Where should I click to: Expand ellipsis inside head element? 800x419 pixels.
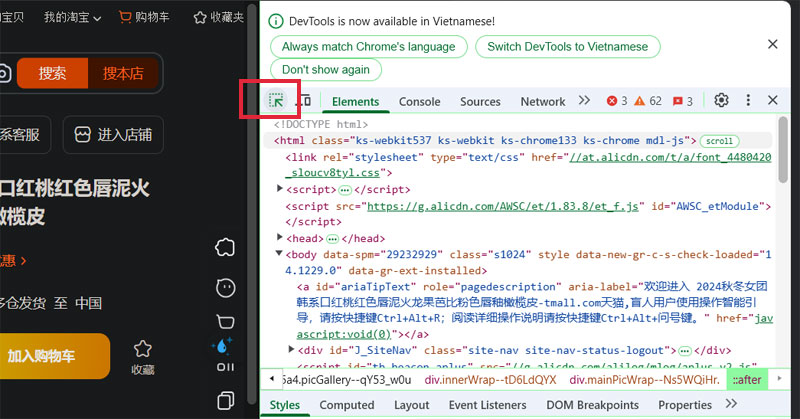pos(333,238)
